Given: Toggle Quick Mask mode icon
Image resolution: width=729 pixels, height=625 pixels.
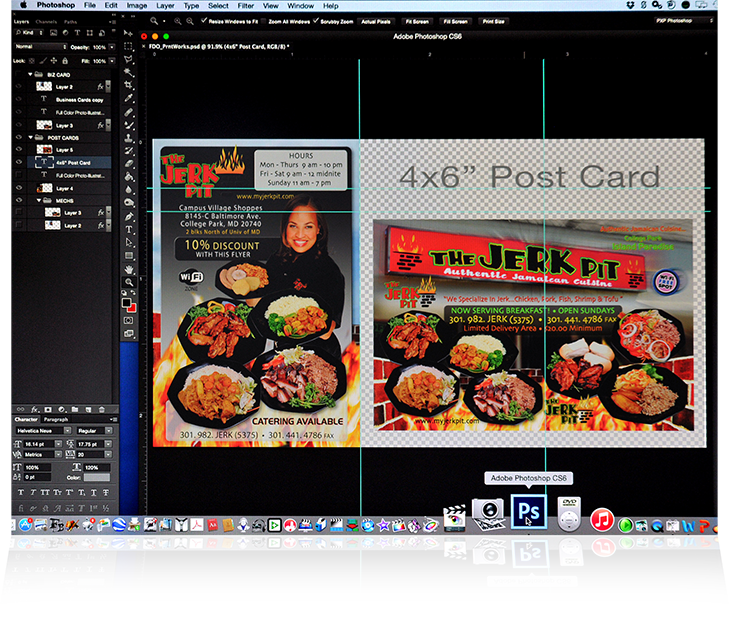Looking at the screenshot, I should 128,321.
